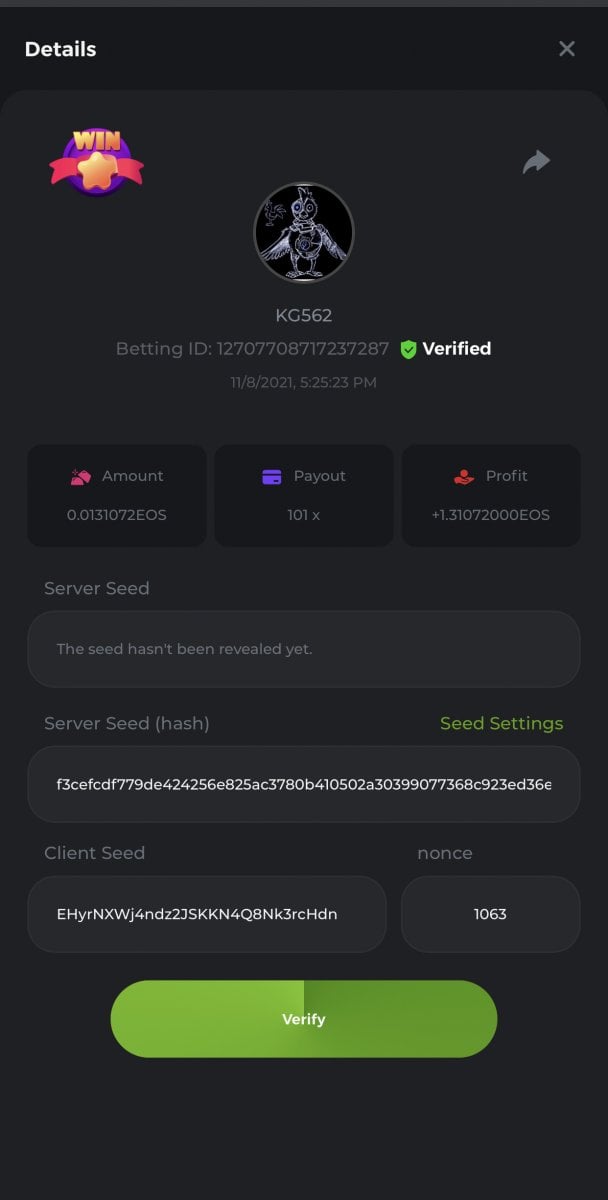Click the Payout 101 x card
Image resolution: width=608 pixels, height=1200 pixels.
(304, 496)
